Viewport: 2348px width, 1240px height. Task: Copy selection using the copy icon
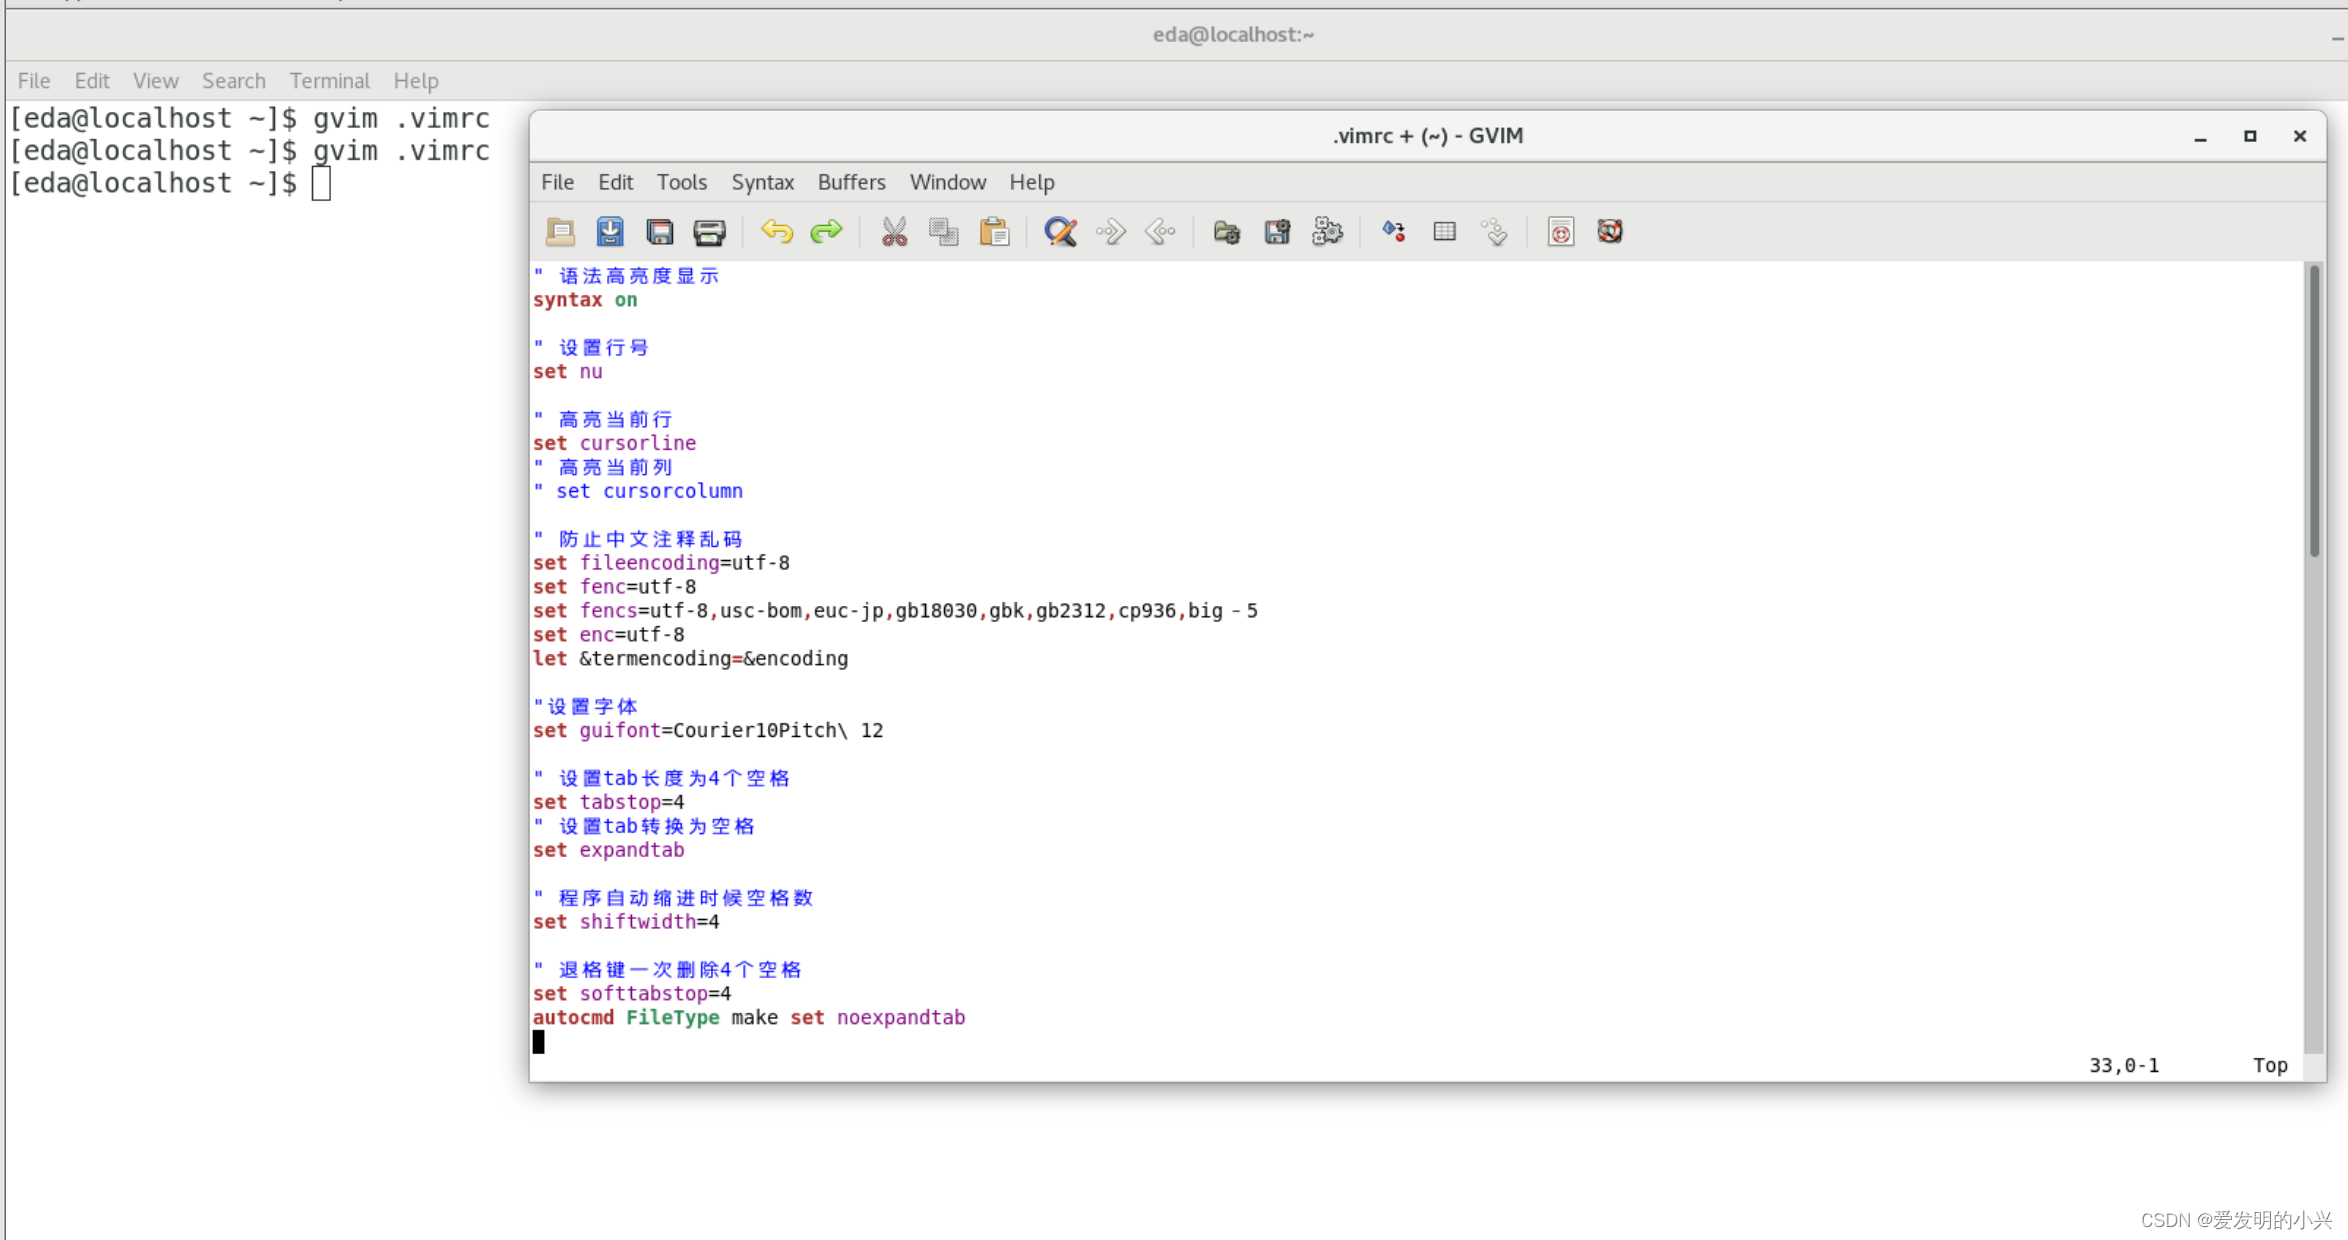coord(944,232)
